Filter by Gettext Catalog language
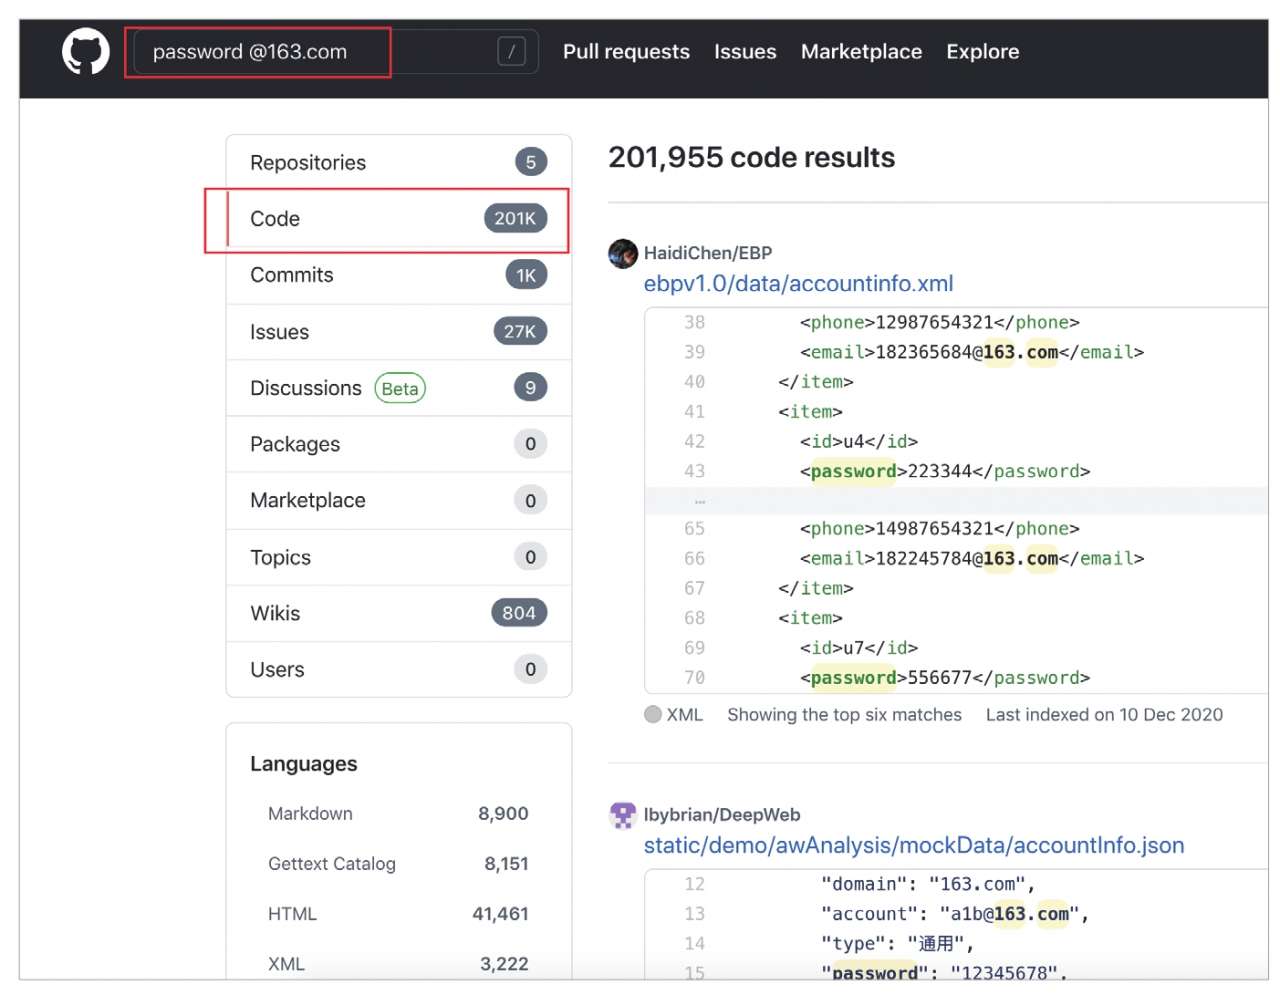 (x=398, y=864)
